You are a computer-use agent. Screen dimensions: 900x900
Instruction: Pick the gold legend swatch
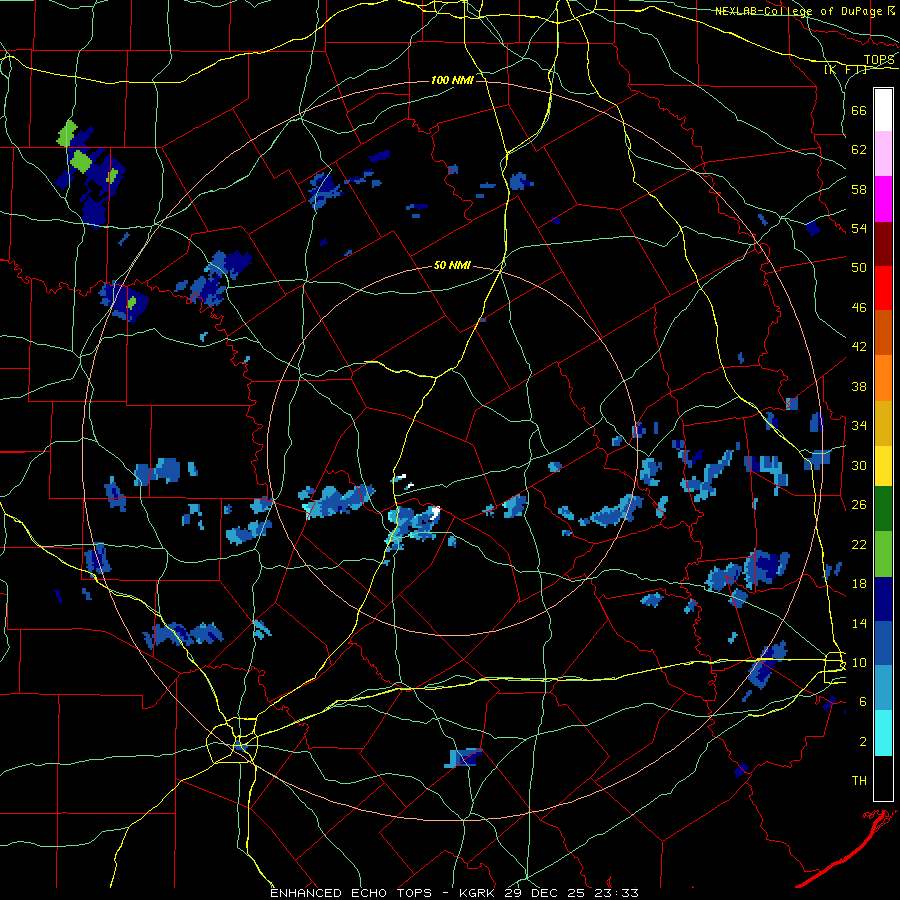coord(883,422)
